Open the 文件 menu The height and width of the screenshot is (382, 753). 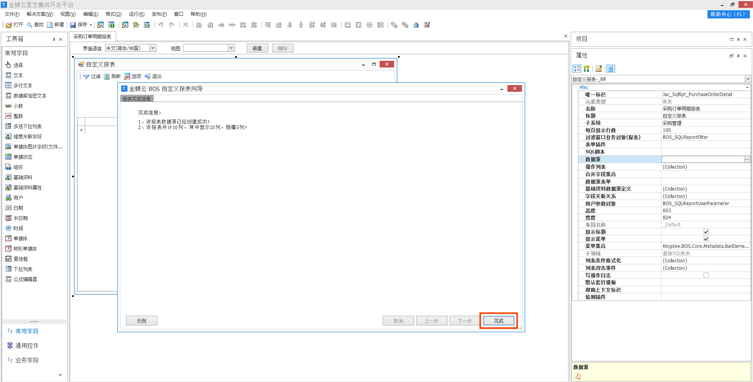click(x=12, y=14)
